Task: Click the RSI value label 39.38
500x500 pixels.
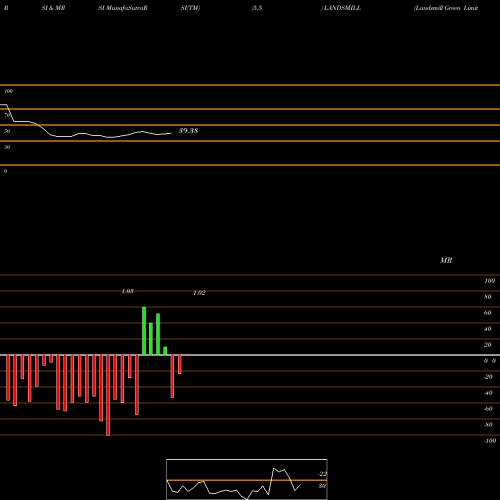Action: pyautogui.click(x=188, y=131)
